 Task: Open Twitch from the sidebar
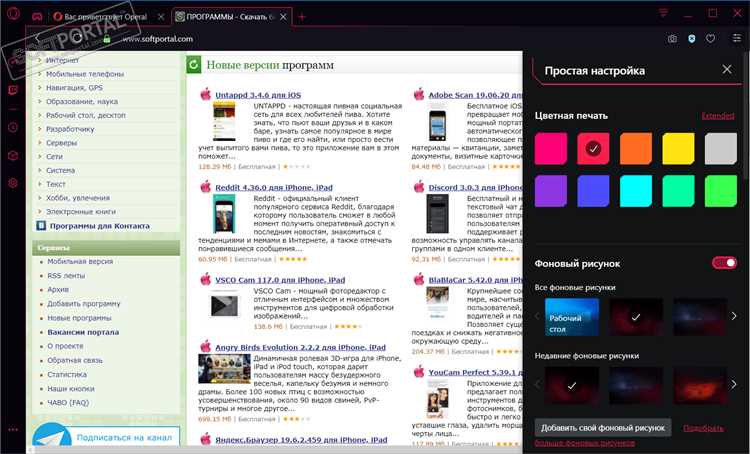coord(13,88)
